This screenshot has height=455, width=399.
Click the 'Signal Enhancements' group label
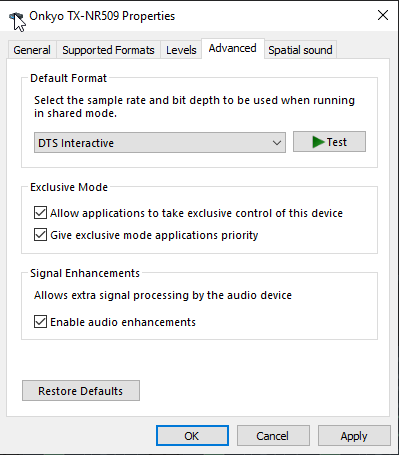[x=85, y=273]
